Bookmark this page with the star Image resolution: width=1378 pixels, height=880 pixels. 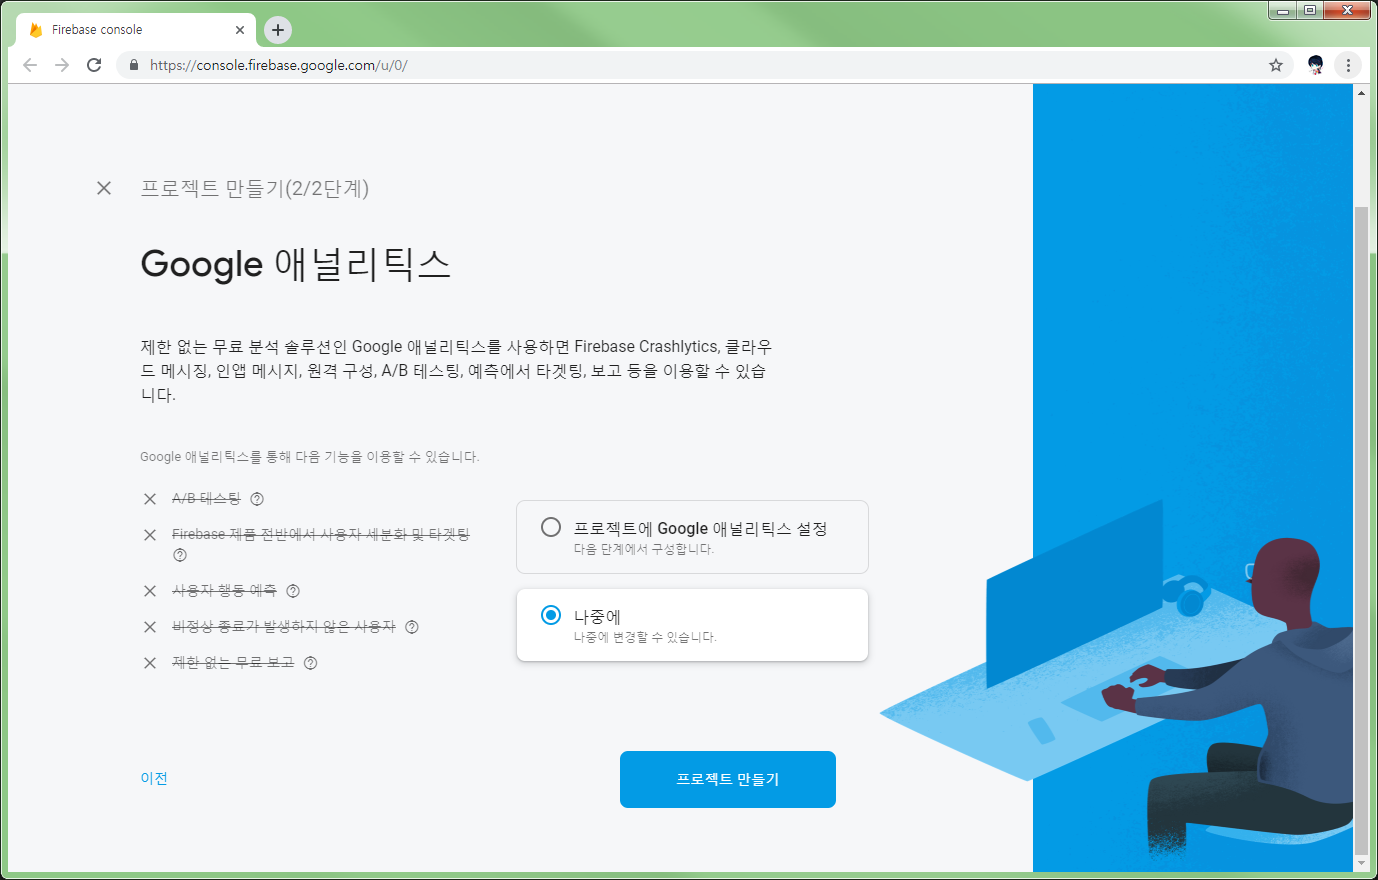tap(1276, 65)
